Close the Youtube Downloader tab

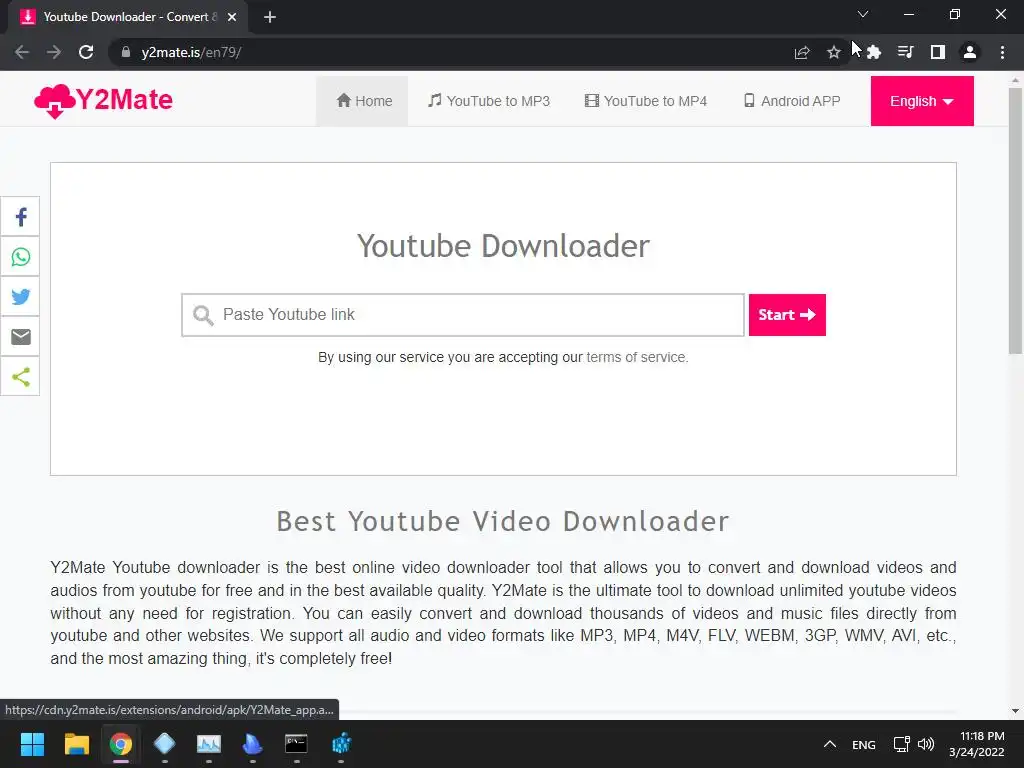coord(232,17)
